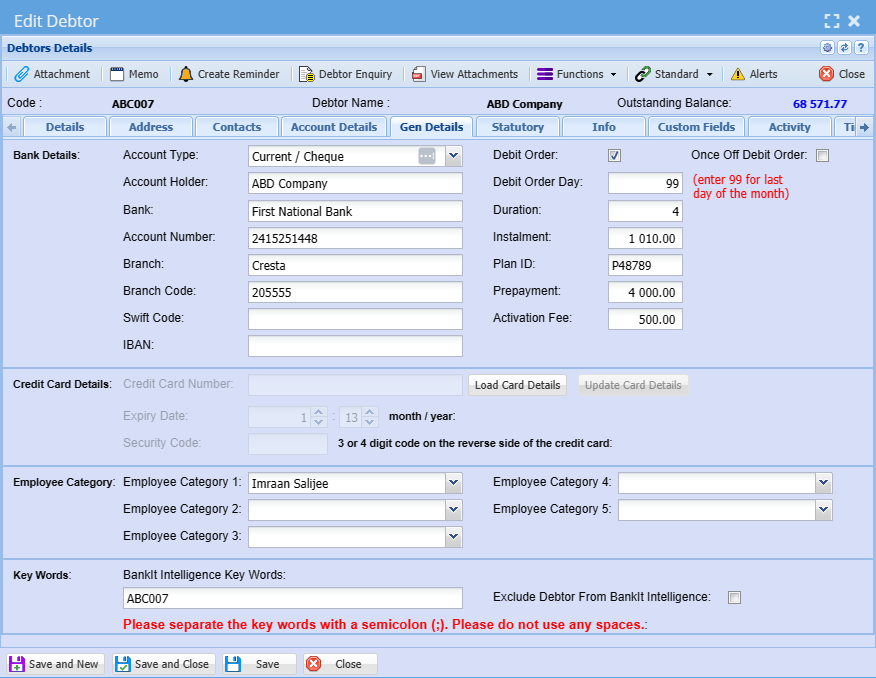Open the Memo notepad icon
876x678 pixels.
tap(117, 74)
